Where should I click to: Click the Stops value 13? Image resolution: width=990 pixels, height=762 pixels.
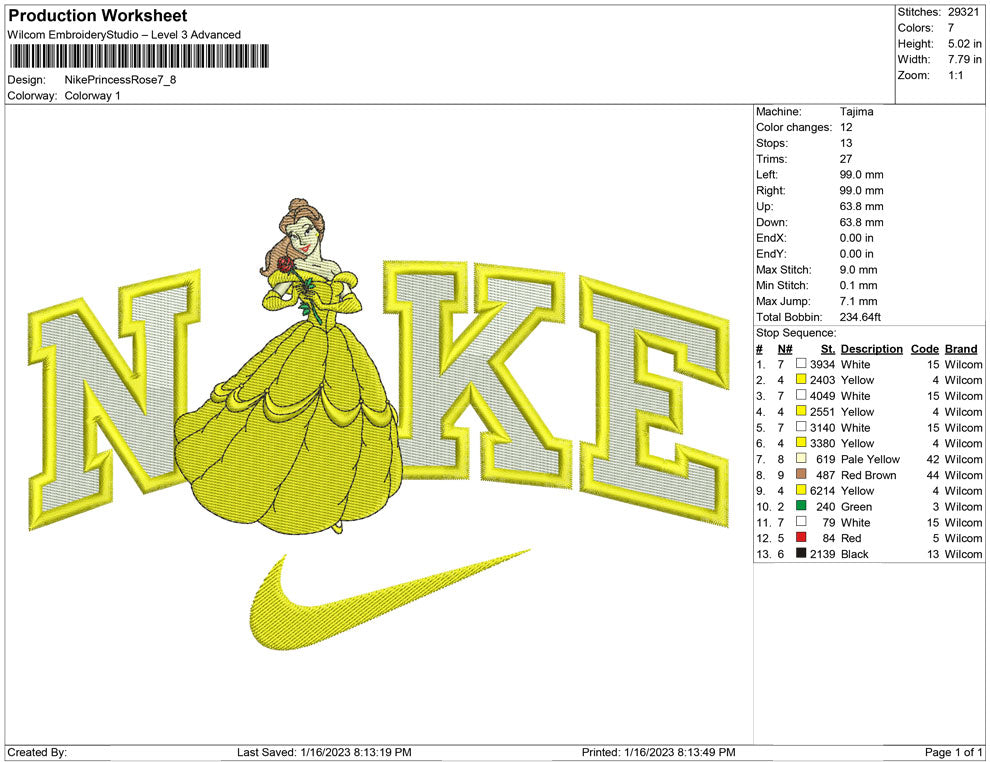[846, 143]
